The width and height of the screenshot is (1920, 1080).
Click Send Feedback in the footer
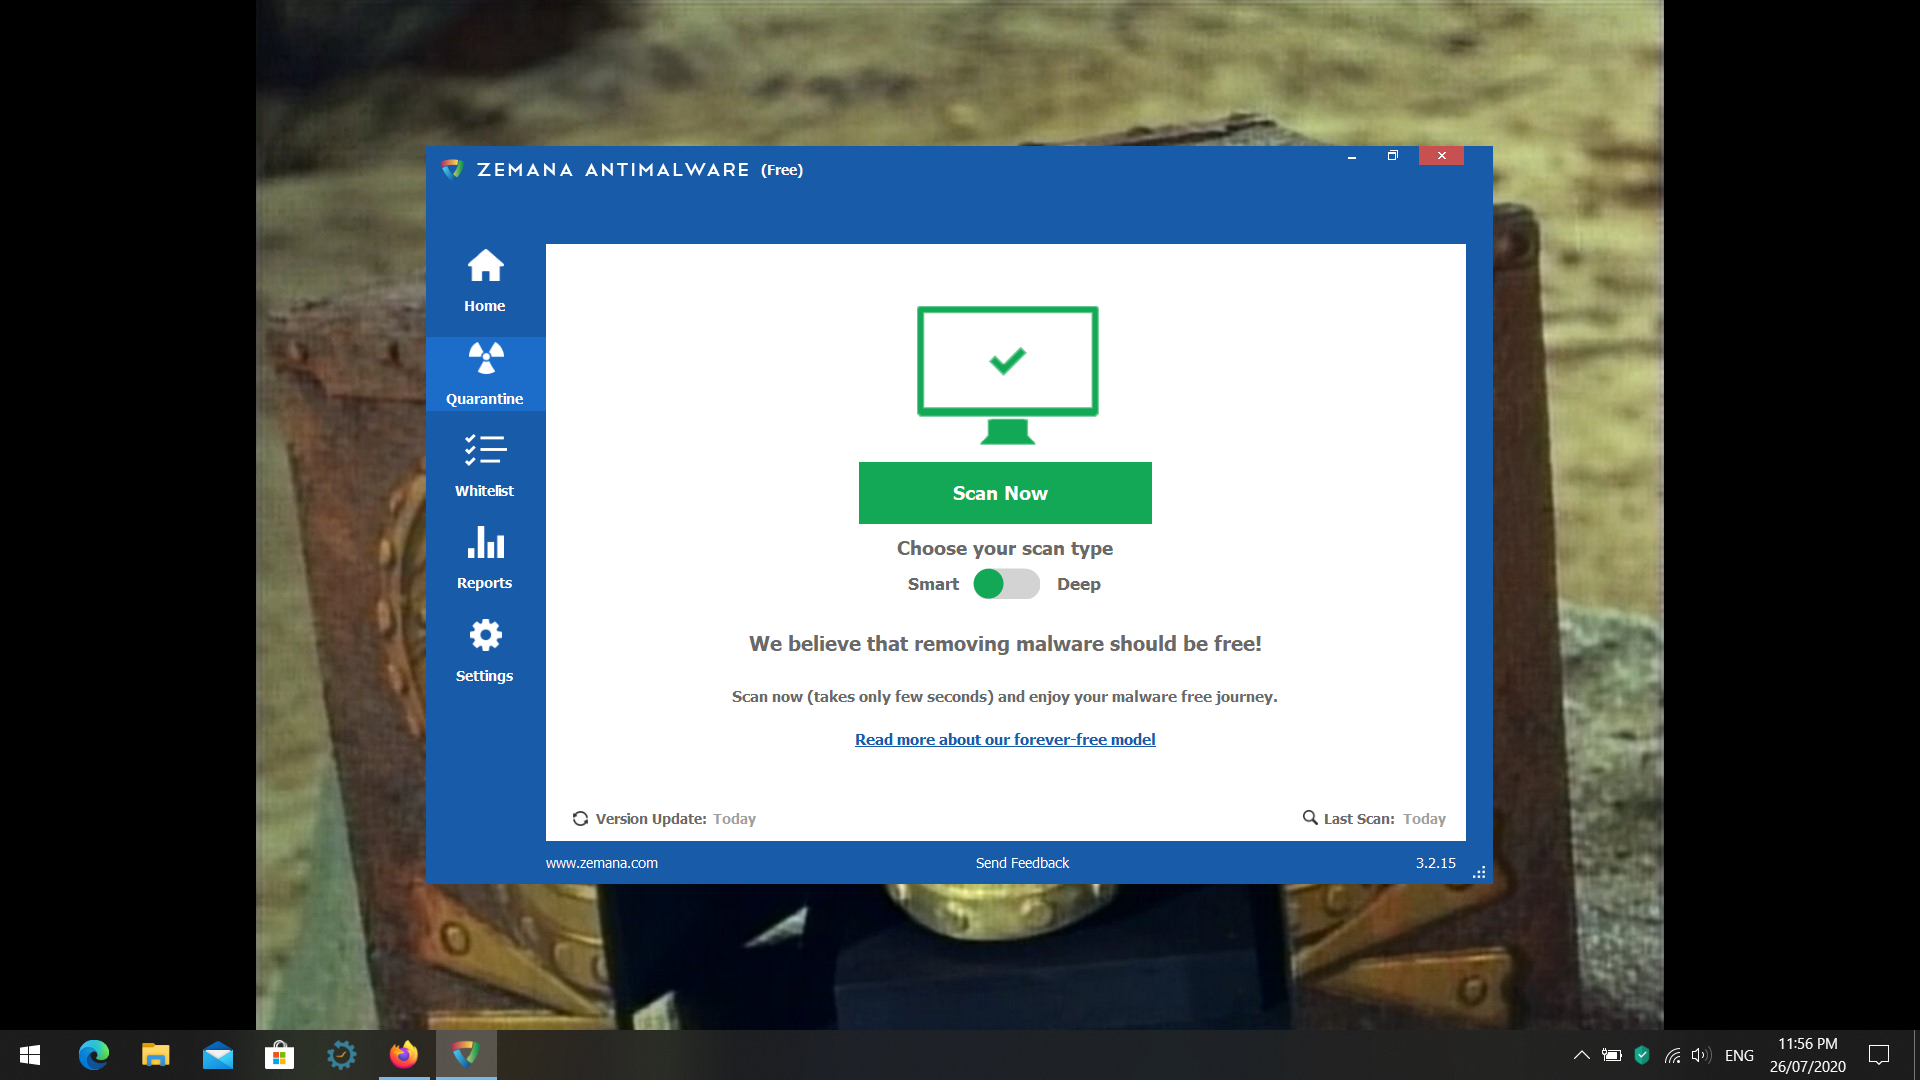1022,863
